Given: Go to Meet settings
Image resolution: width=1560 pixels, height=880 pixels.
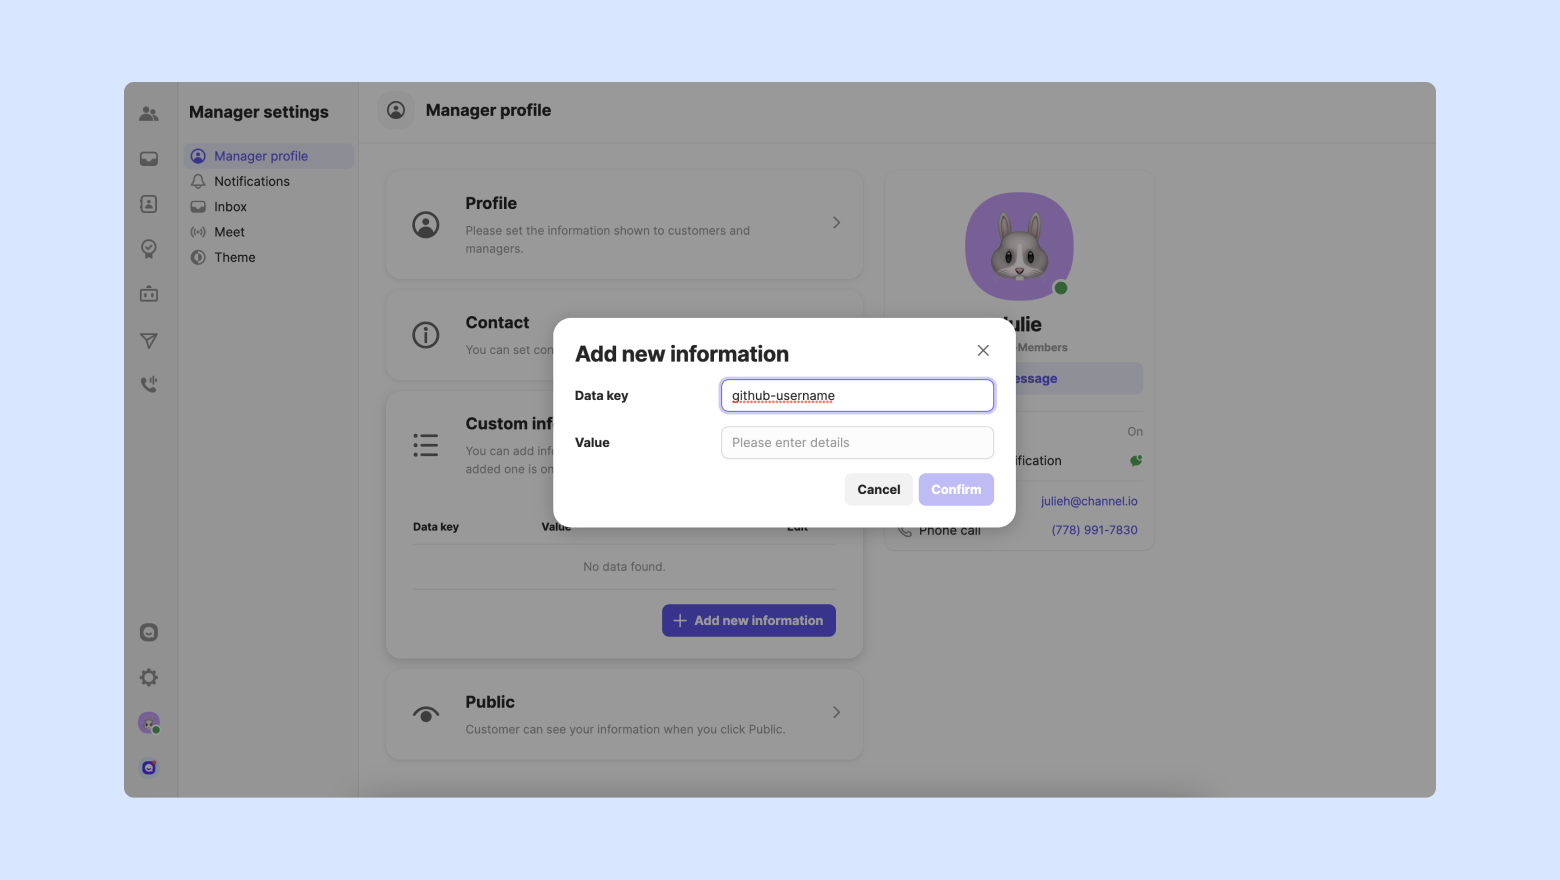Looking at the screenshot, I should [229, 232].
